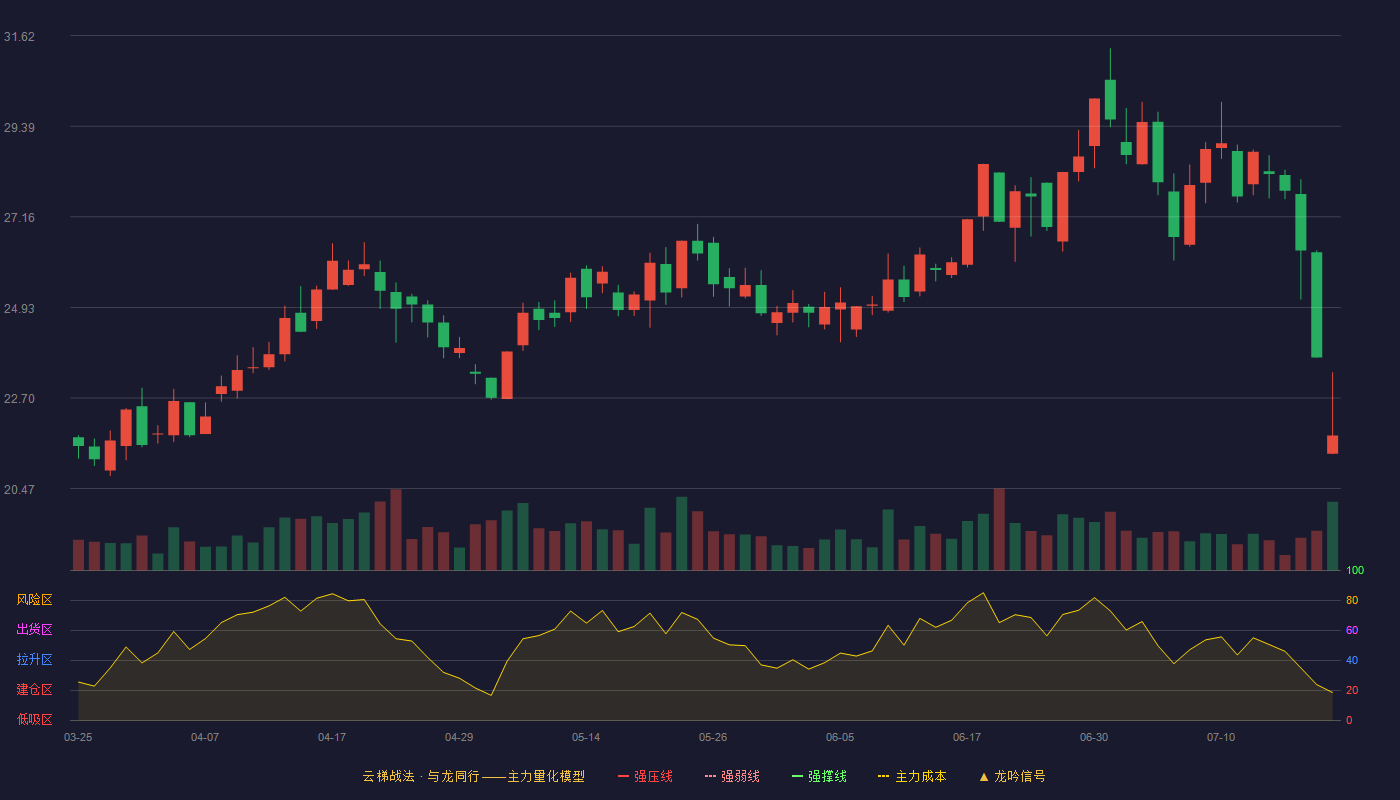Click the 20.47 price axis label
Viewport: 1400px width, 800px height.
(19, 490)
